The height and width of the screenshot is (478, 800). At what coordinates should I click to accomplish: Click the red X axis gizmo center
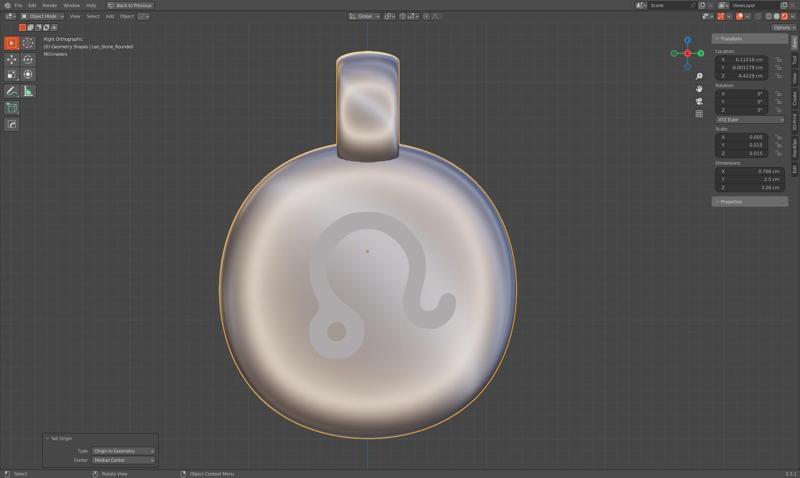[x=687, y=53]
